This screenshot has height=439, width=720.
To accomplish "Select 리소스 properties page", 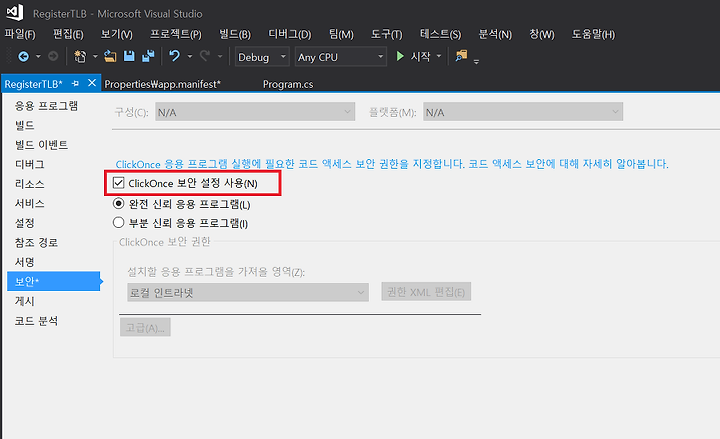I will coord(29,184).
